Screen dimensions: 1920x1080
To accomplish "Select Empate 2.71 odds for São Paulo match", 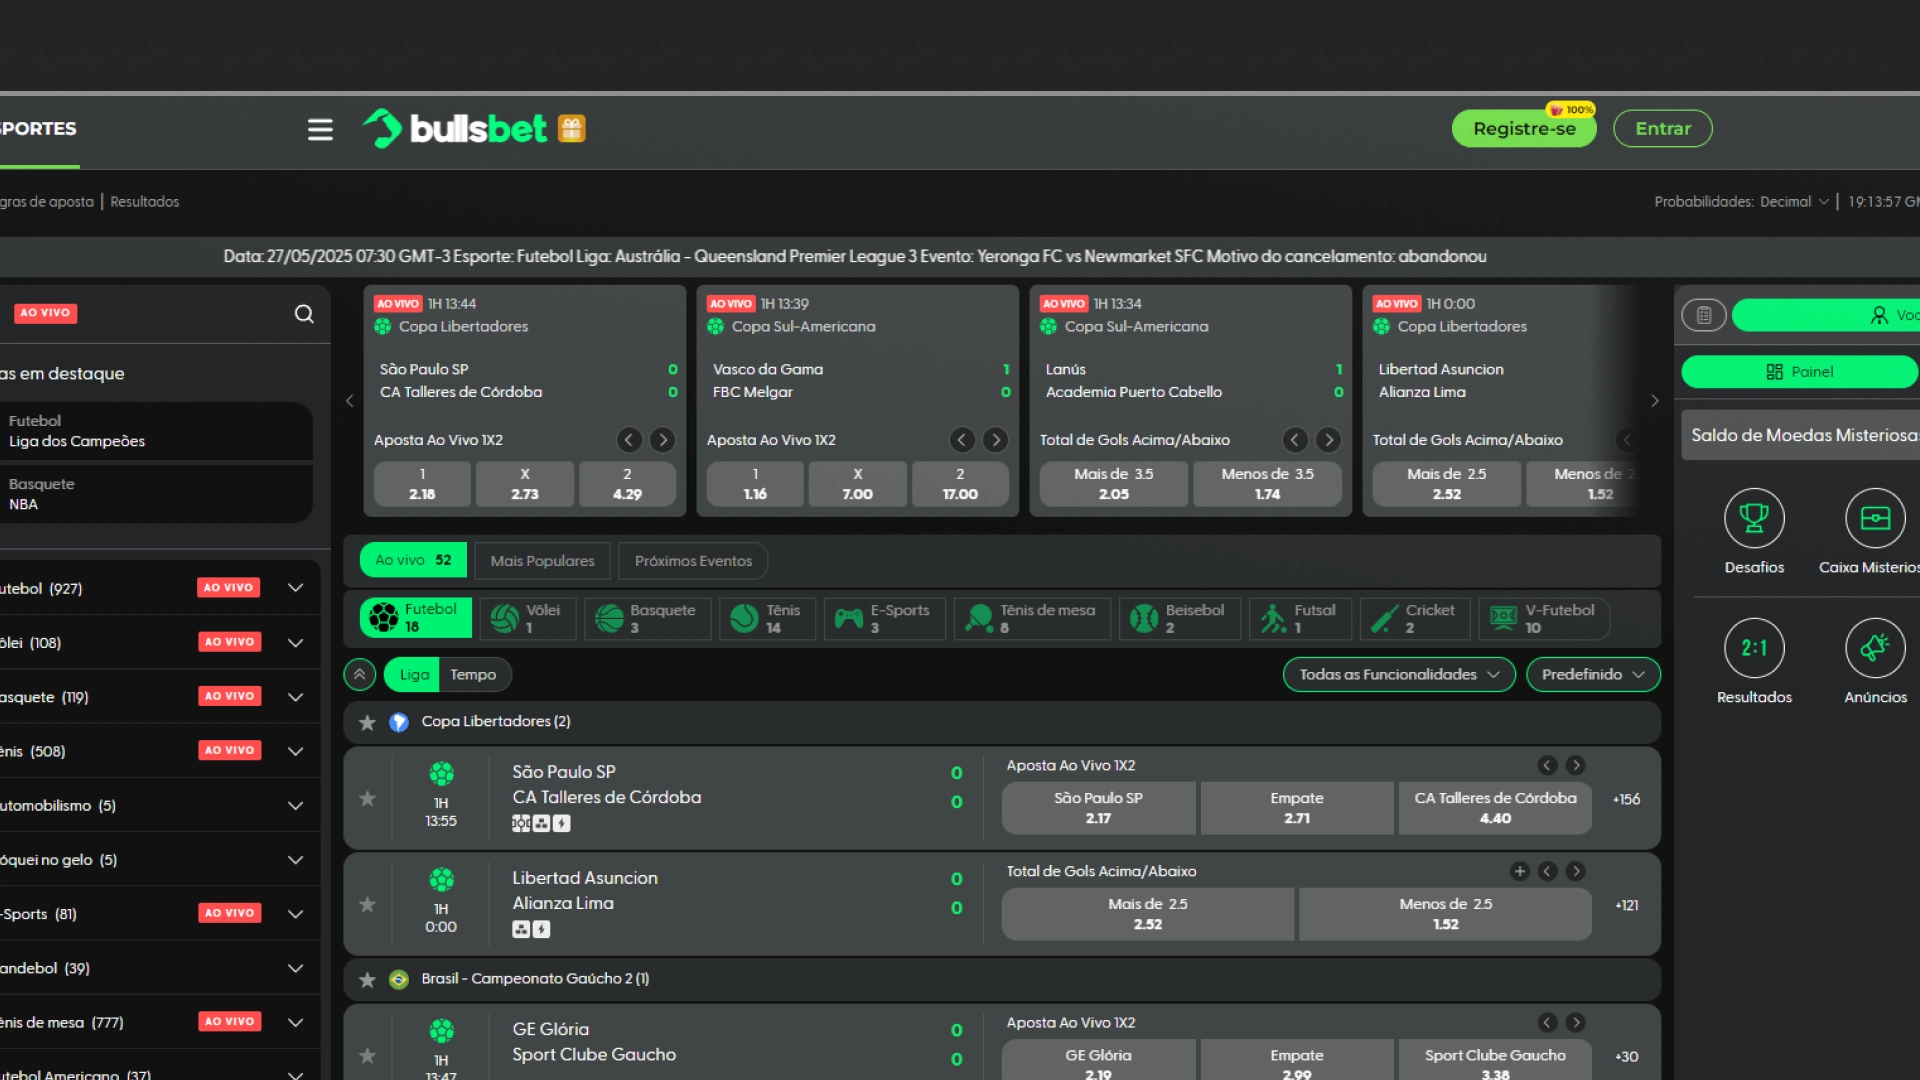I will 1297,808.
